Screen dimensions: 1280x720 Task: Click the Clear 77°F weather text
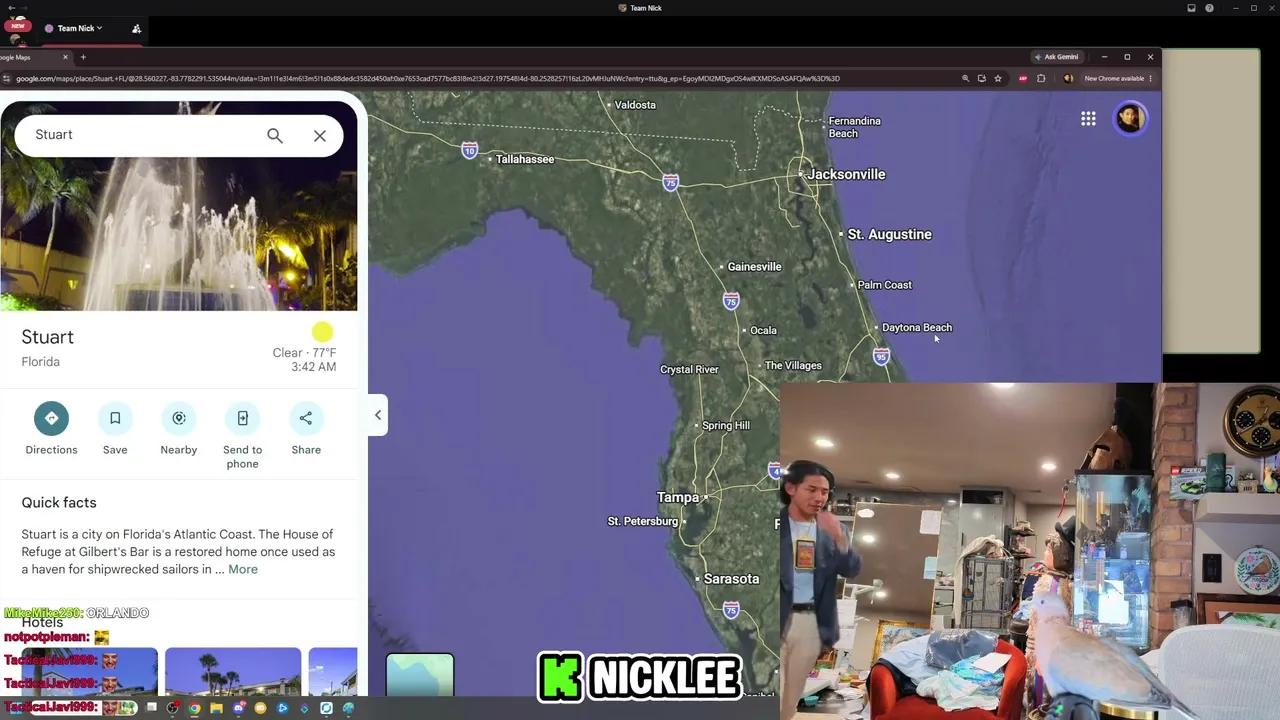304,353
